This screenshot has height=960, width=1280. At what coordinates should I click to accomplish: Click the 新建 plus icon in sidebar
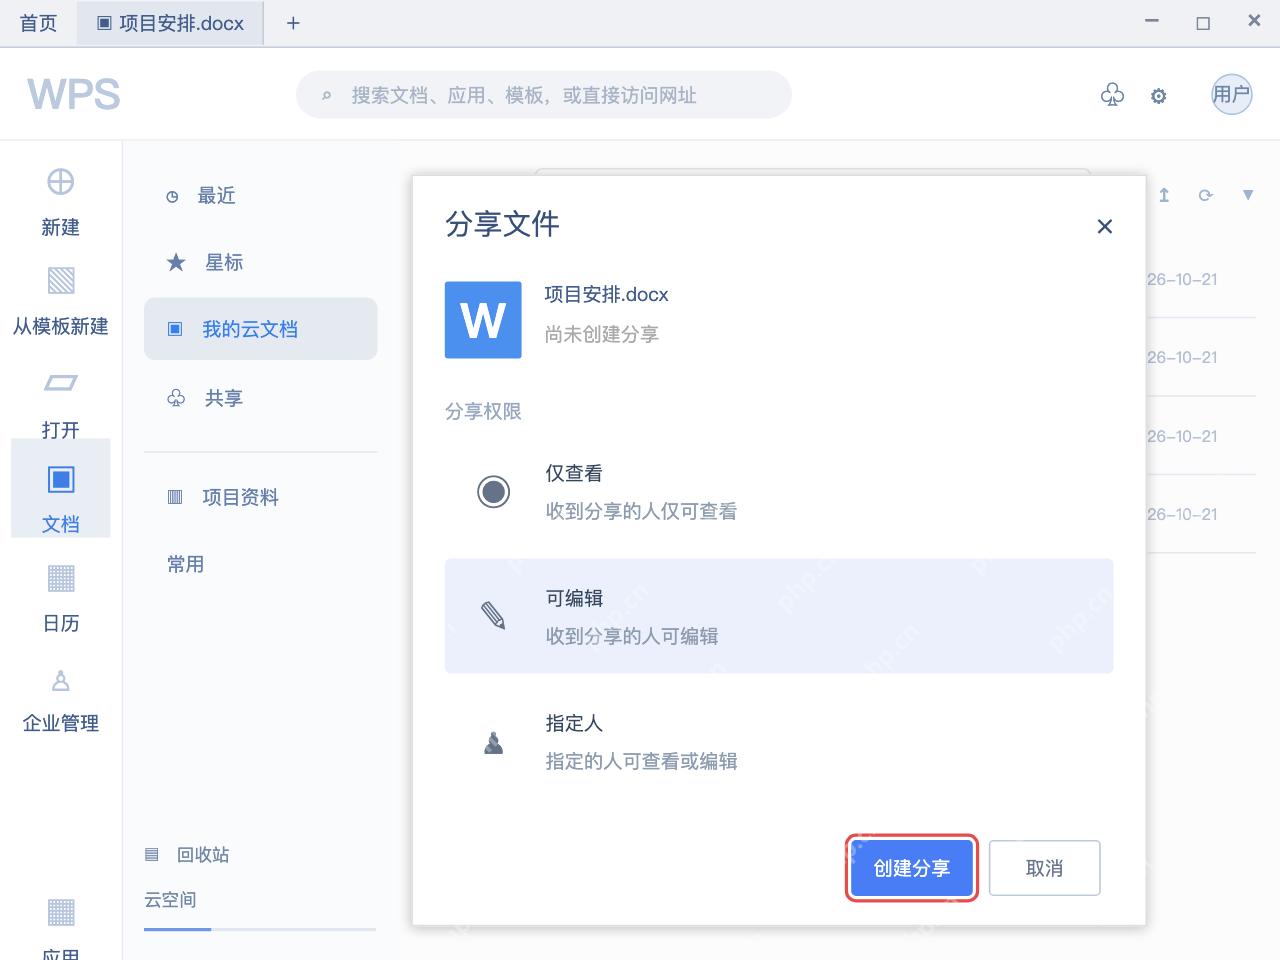click(x=61, y=182)
